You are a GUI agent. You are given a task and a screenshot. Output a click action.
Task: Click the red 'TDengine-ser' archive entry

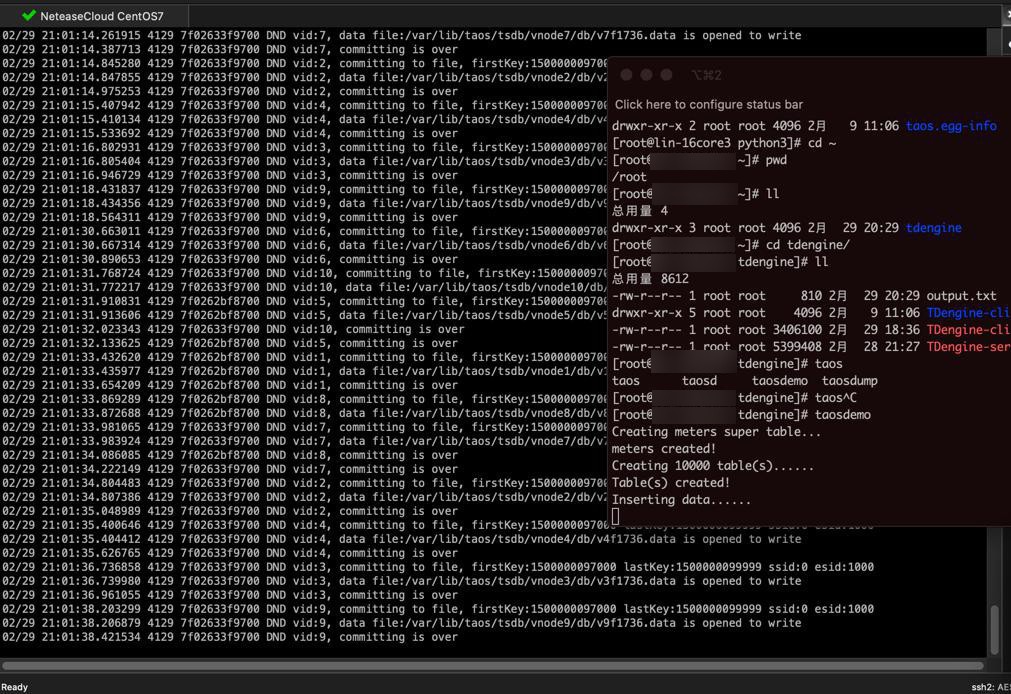click(x=968, y=346)
